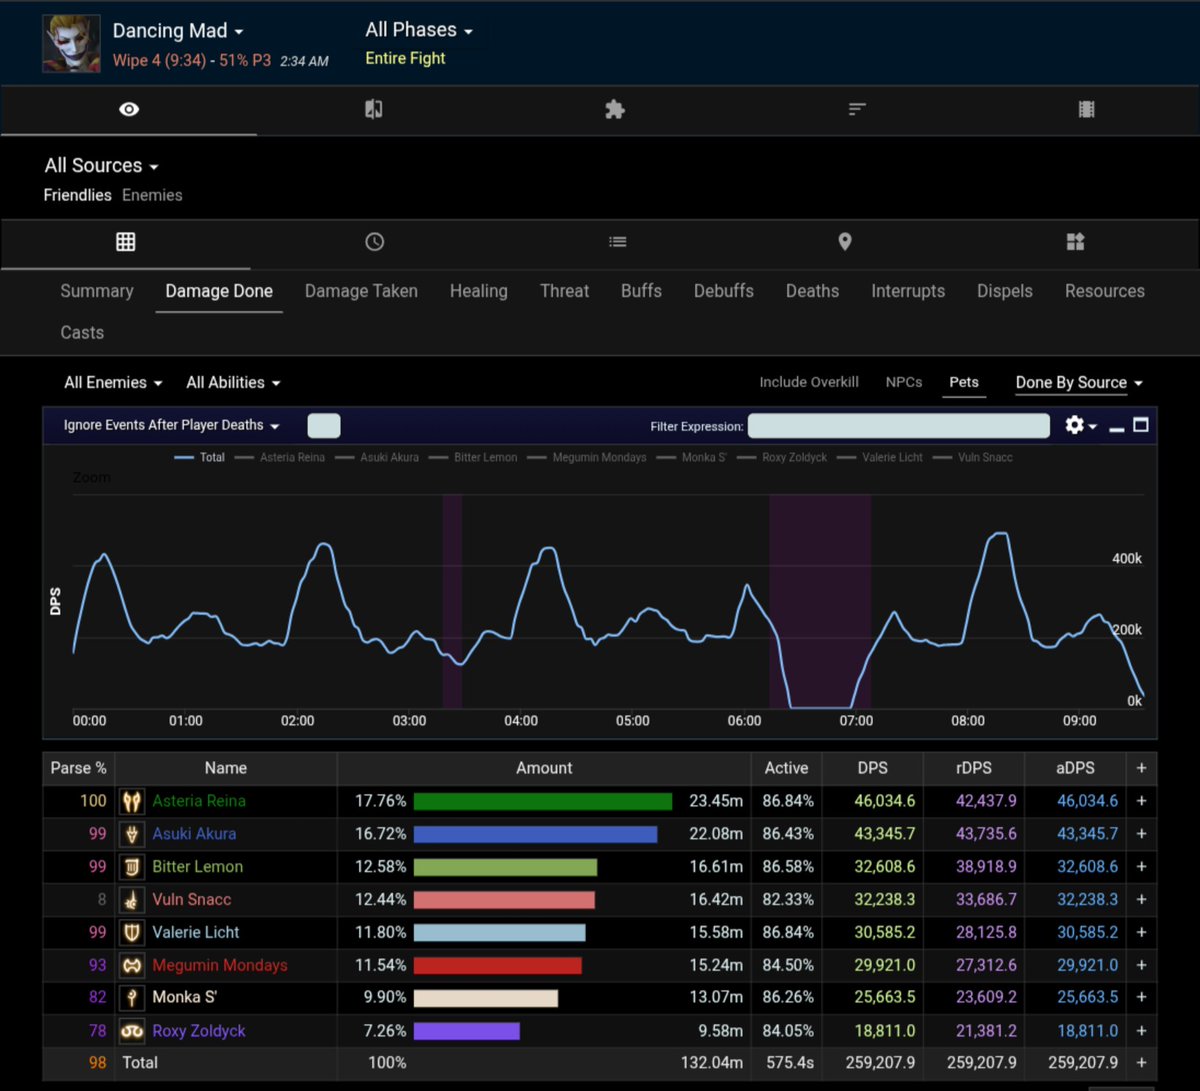Image resolution: width=1200 pixels, height=1091 pixels.
Task: Switch to the dashboard widgets view icon
Action: [x=1075, y=242]
